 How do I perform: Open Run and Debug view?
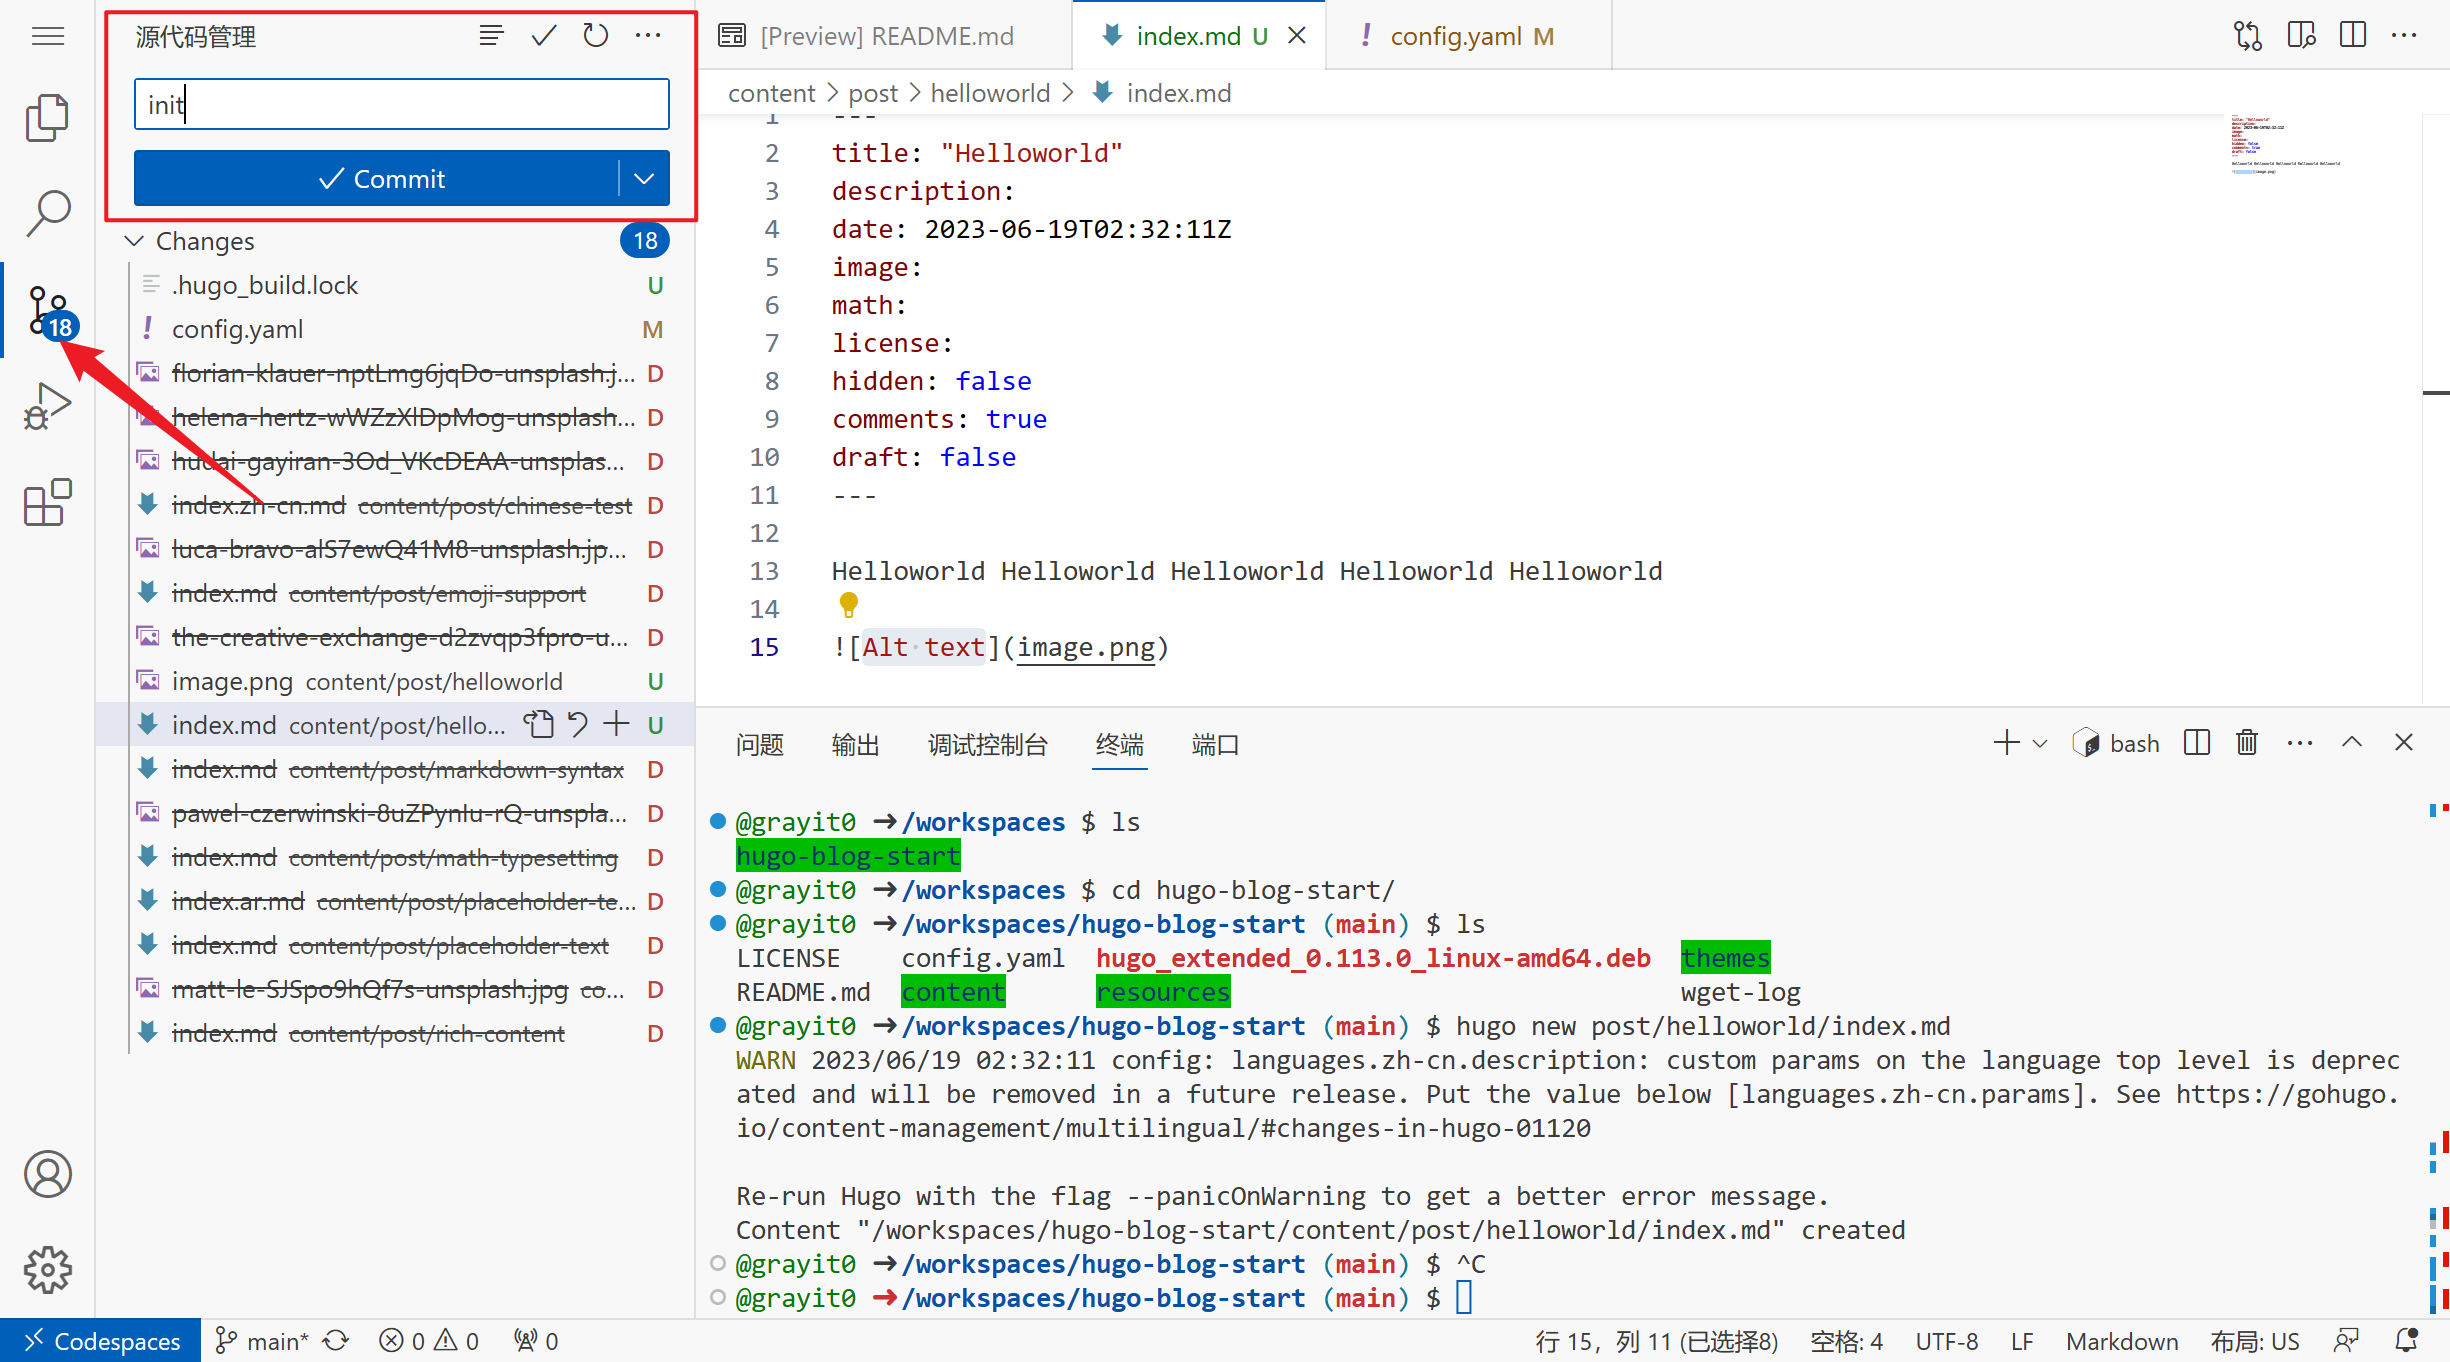click(x=47, y=405)
